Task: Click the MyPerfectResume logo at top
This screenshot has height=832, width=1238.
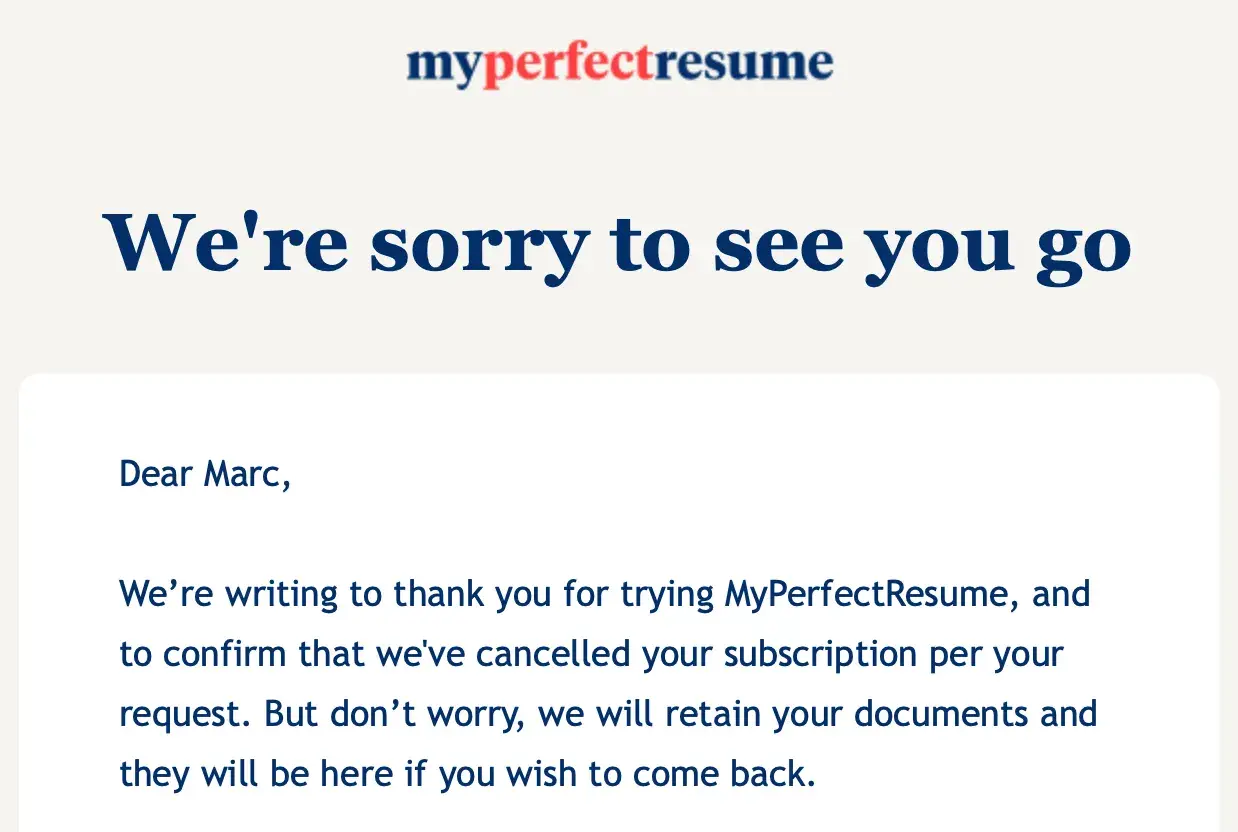Action: point(619,64)
